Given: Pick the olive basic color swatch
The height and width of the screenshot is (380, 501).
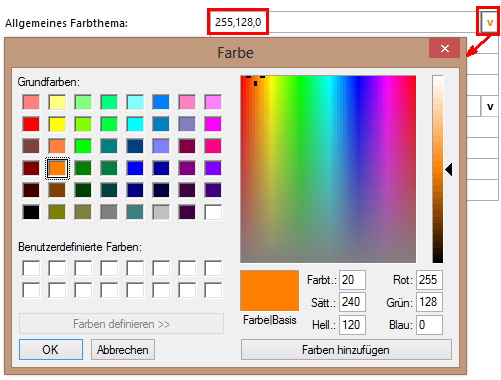Looking at the screenshot, I should (x=57, y=212).
